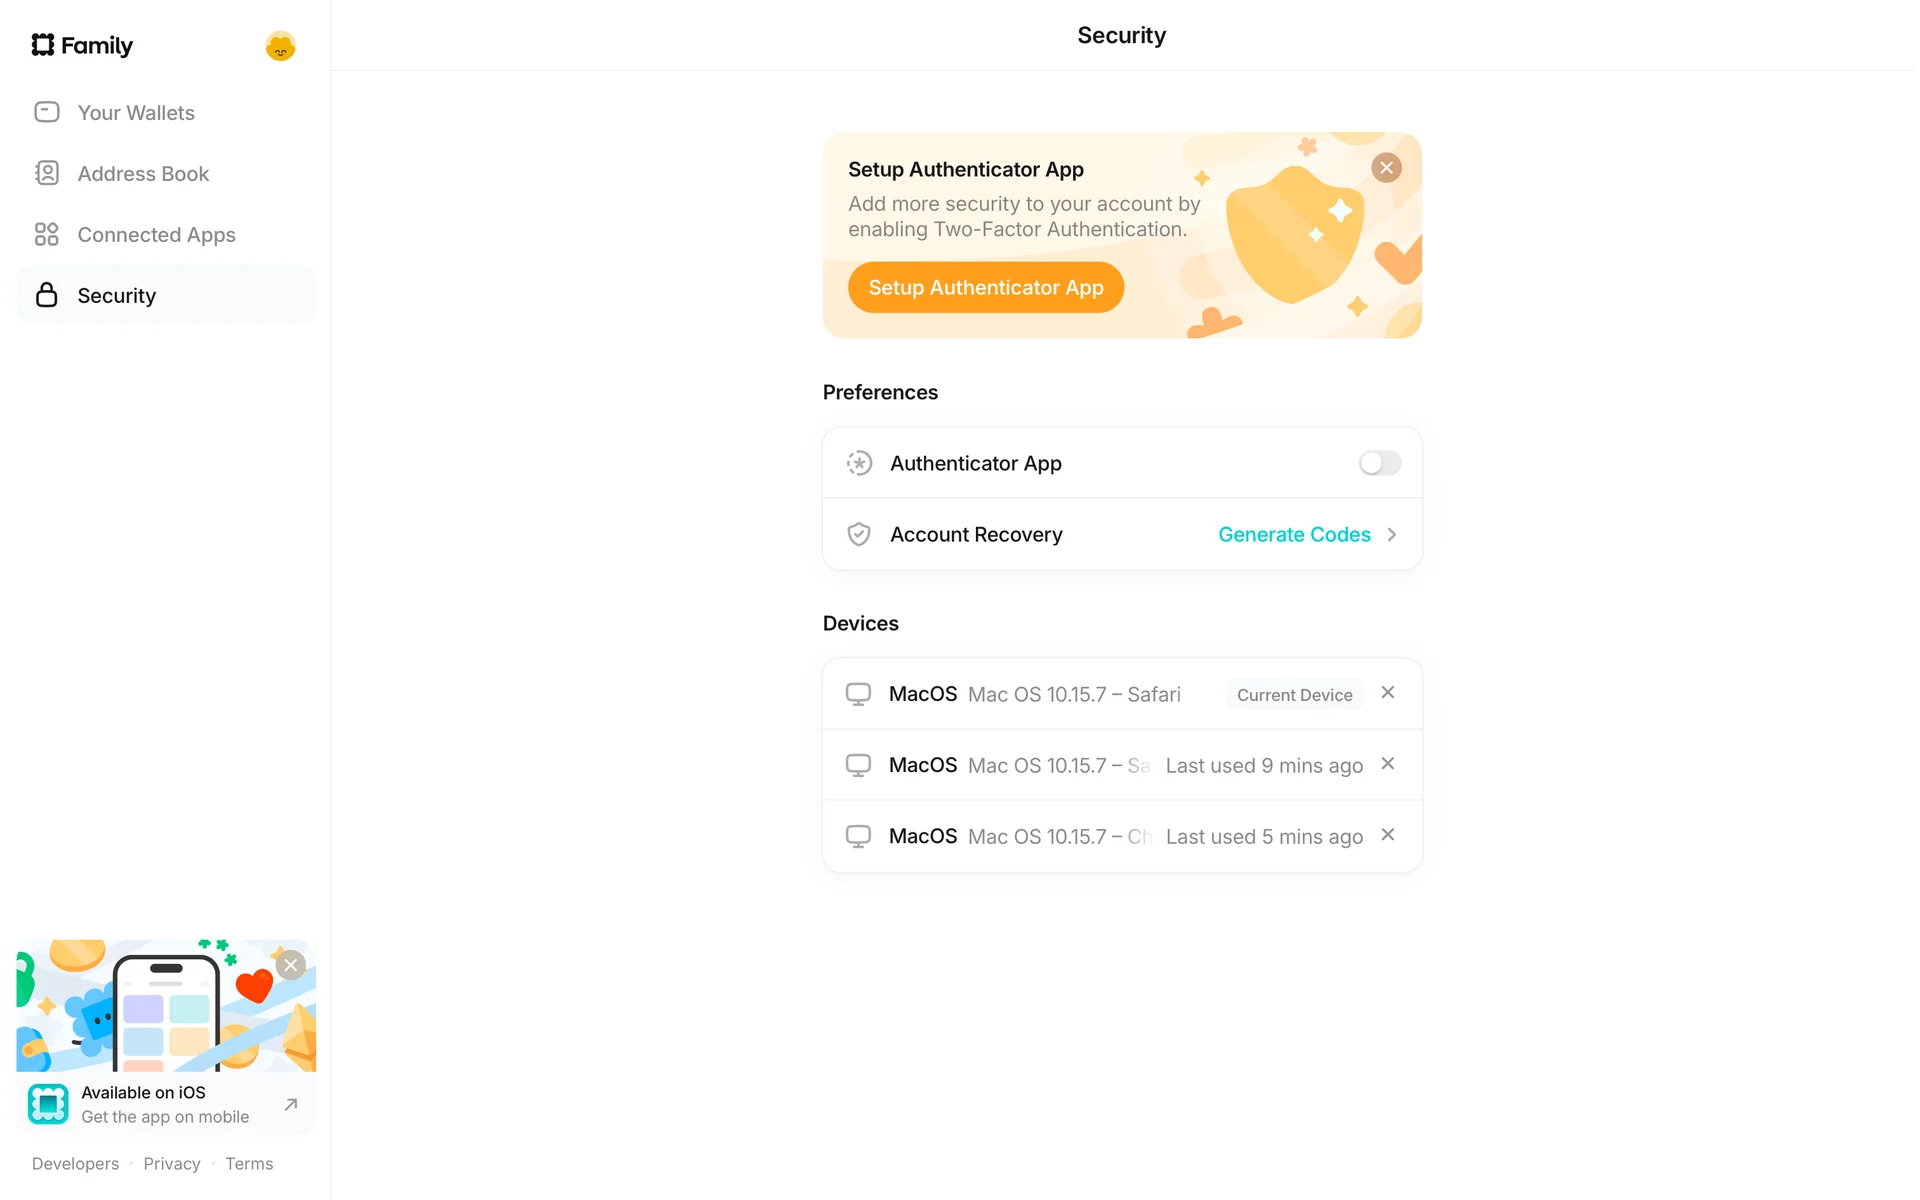Image resolution: width=1920 pixels, height=1200 pixels.
Task: Open Your Wallets page
Action: pos(136,113)
